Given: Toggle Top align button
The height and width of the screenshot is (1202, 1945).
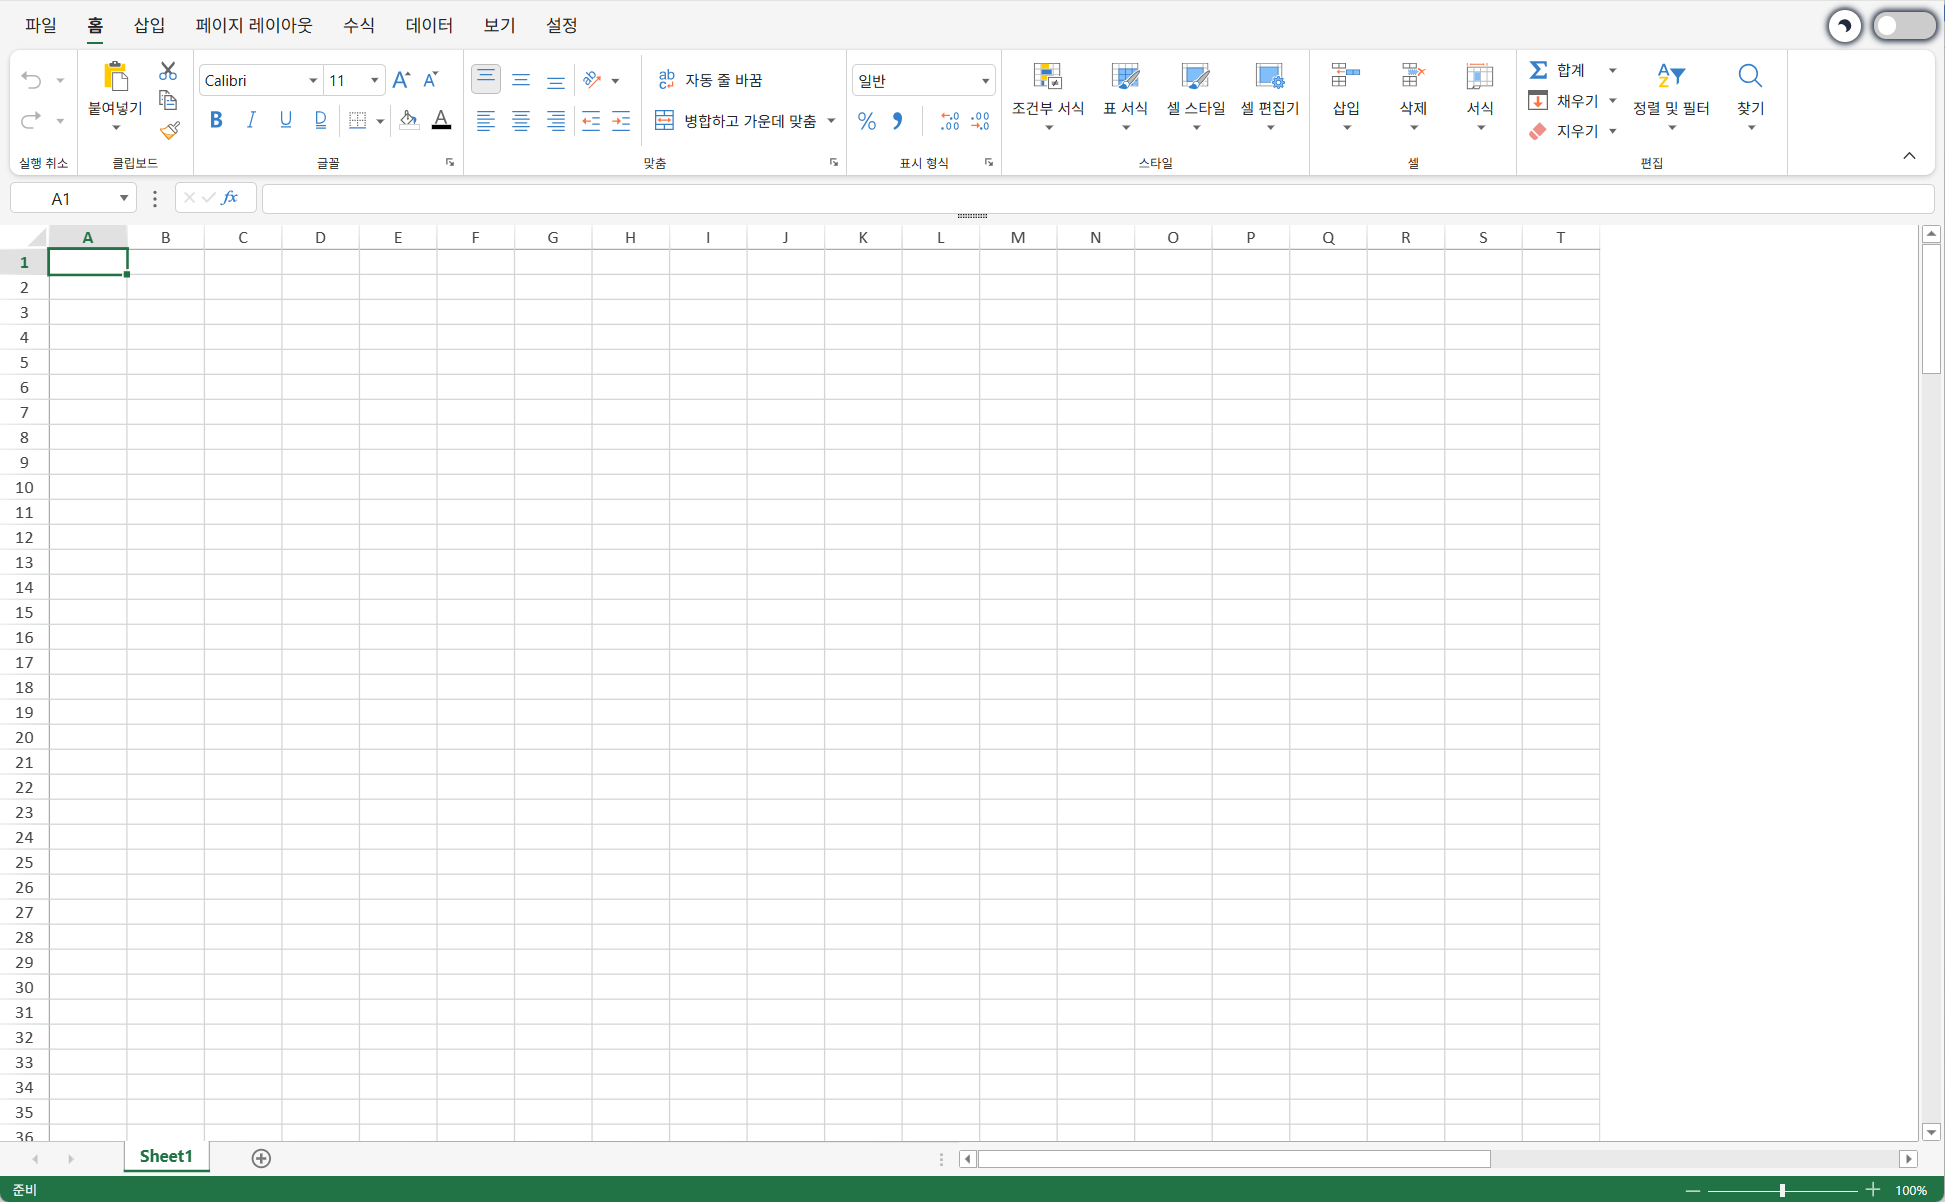Looking at the screenshot, I should (486, 79).
